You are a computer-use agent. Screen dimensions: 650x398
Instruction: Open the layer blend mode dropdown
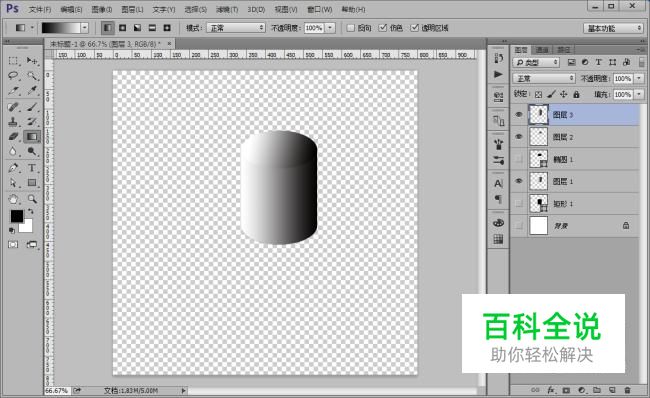[x=544, y=78]
